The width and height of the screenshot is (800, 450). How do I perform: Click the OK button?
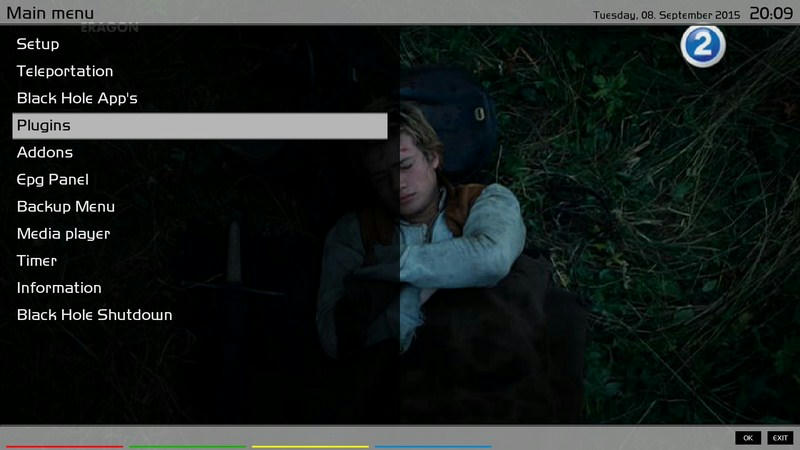tap(748, 438)
